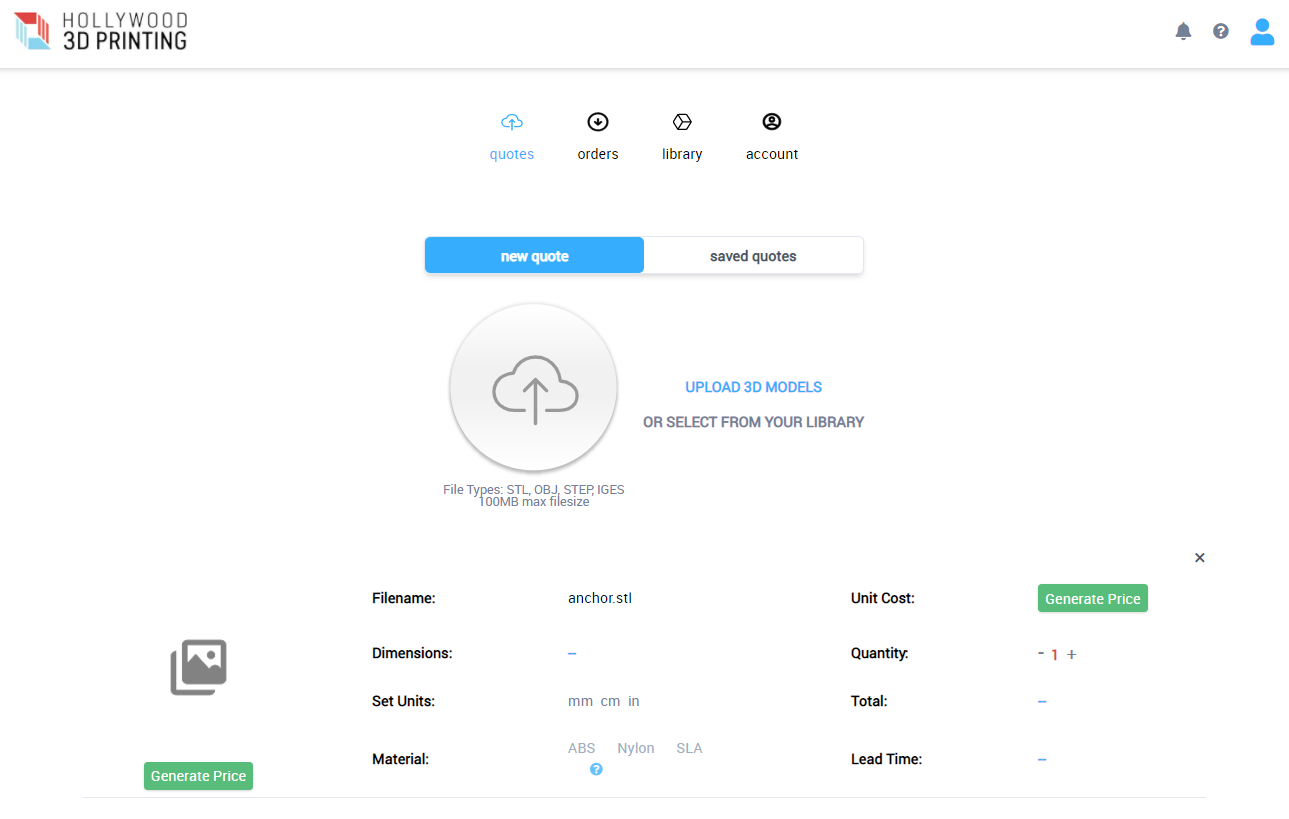Viewport: 1289px width, 819px height.
Task: Choose SLA material
Action: tap(689, 748)
